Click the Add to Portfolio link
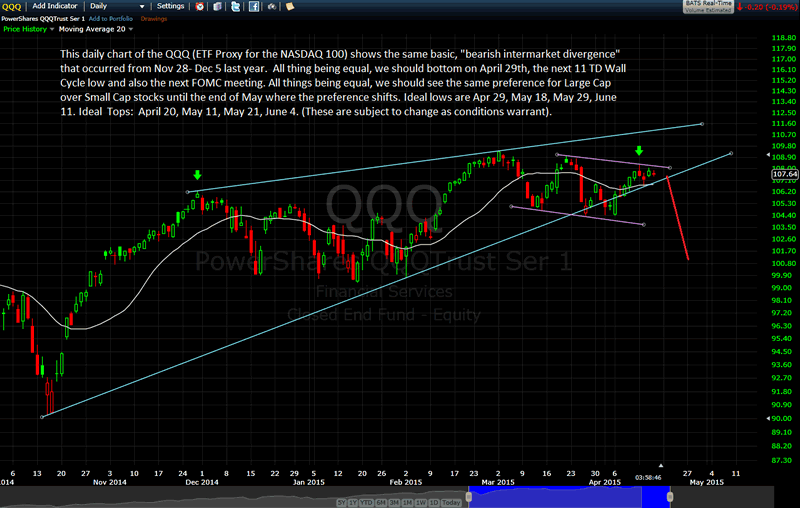The height and width of the screenshot is (508, 800). 111,19
